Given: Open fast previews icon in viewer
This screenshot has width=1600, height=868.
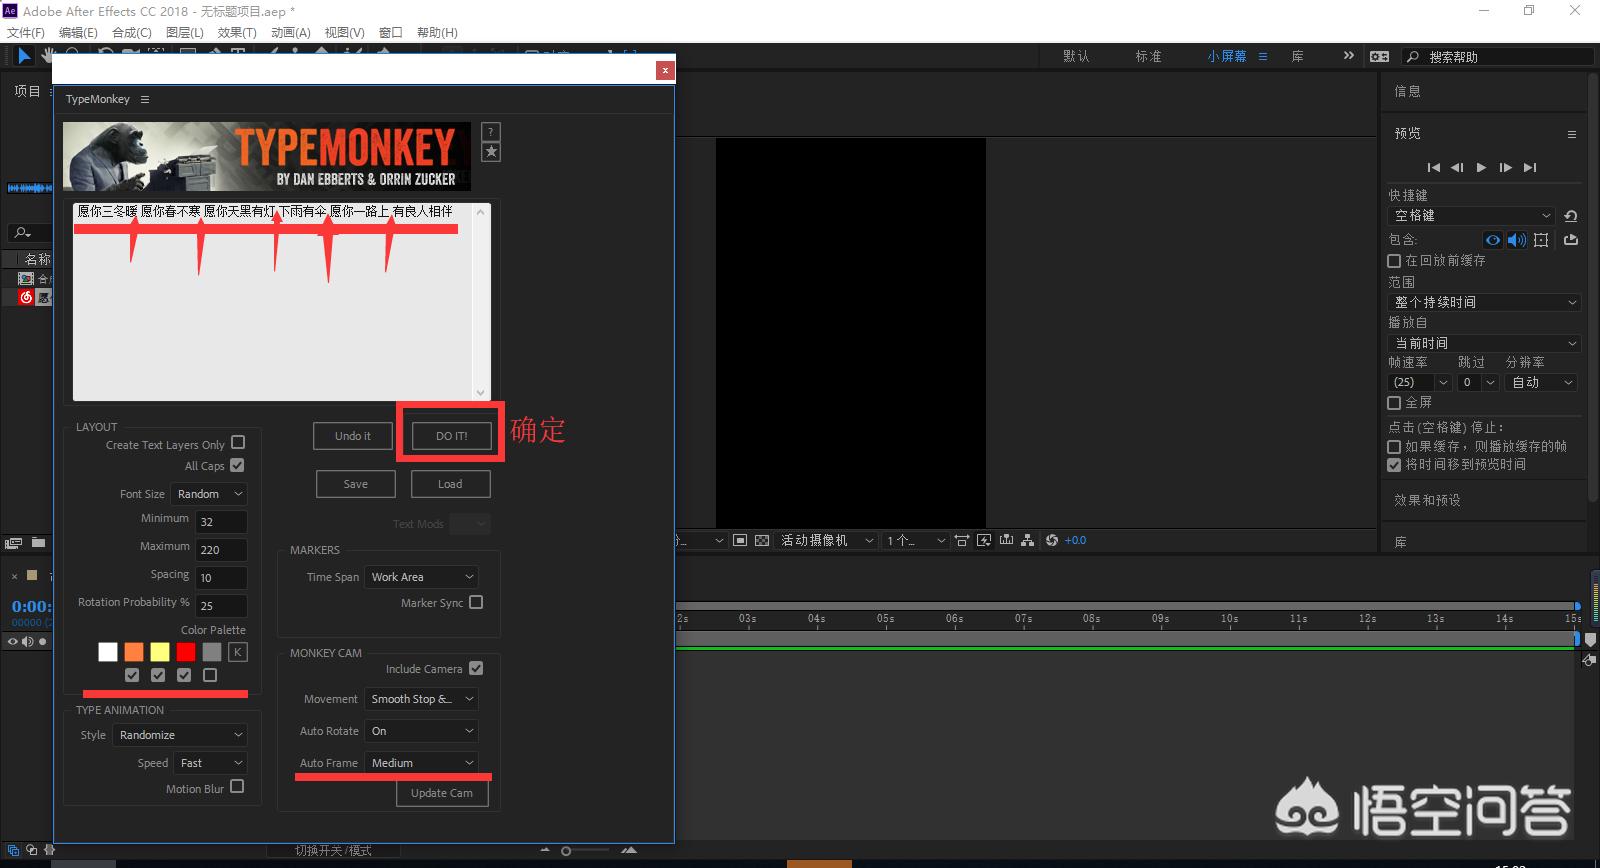Looking at the screenshot, I should tap(984, 541).
